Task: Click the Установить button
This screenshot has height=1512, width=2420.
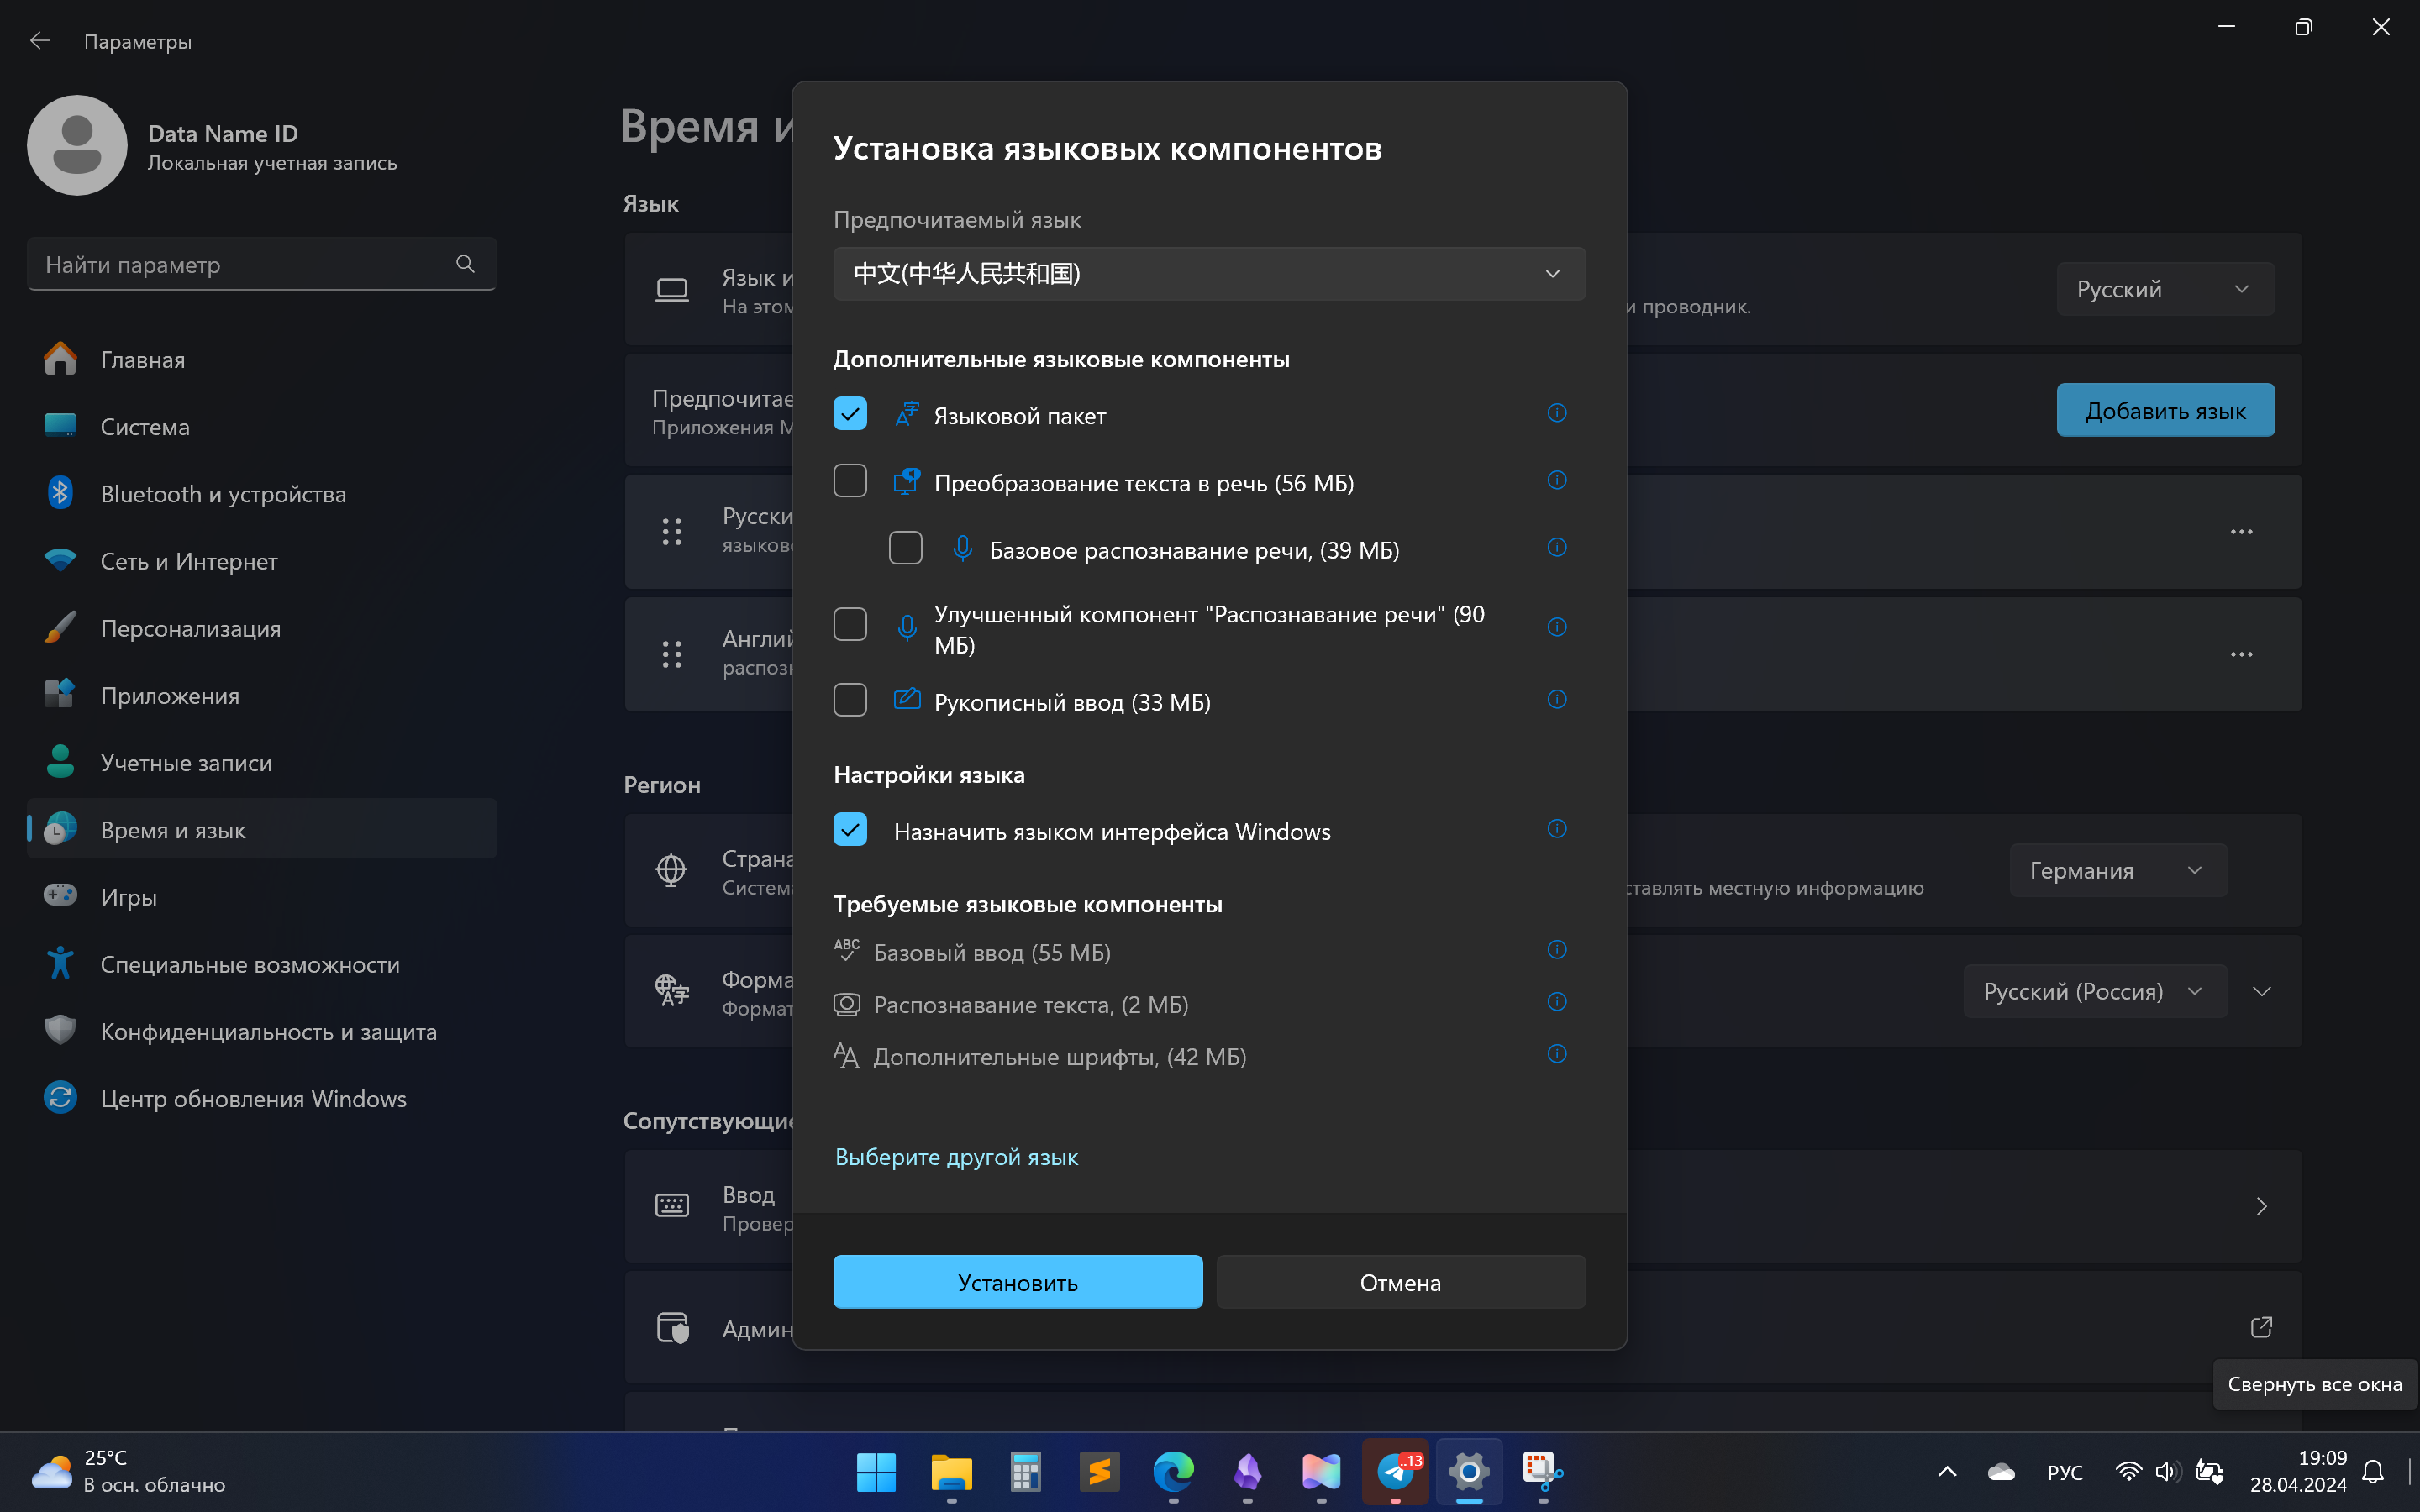Action: click(1017, 1282)
